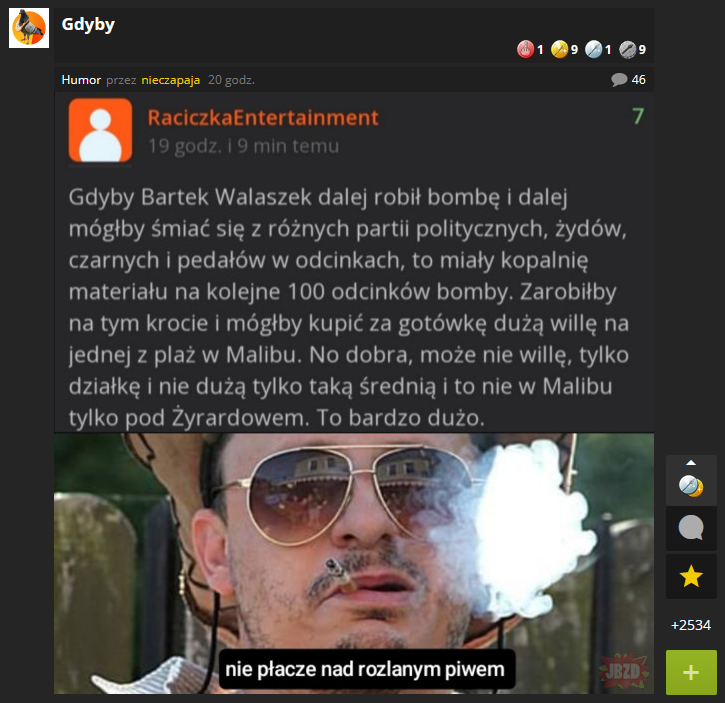Expand the award coins panel arrow
Image resolution: width=725 pixels, height=703 pixels.
pyautogui.click(x=691, y=462)
